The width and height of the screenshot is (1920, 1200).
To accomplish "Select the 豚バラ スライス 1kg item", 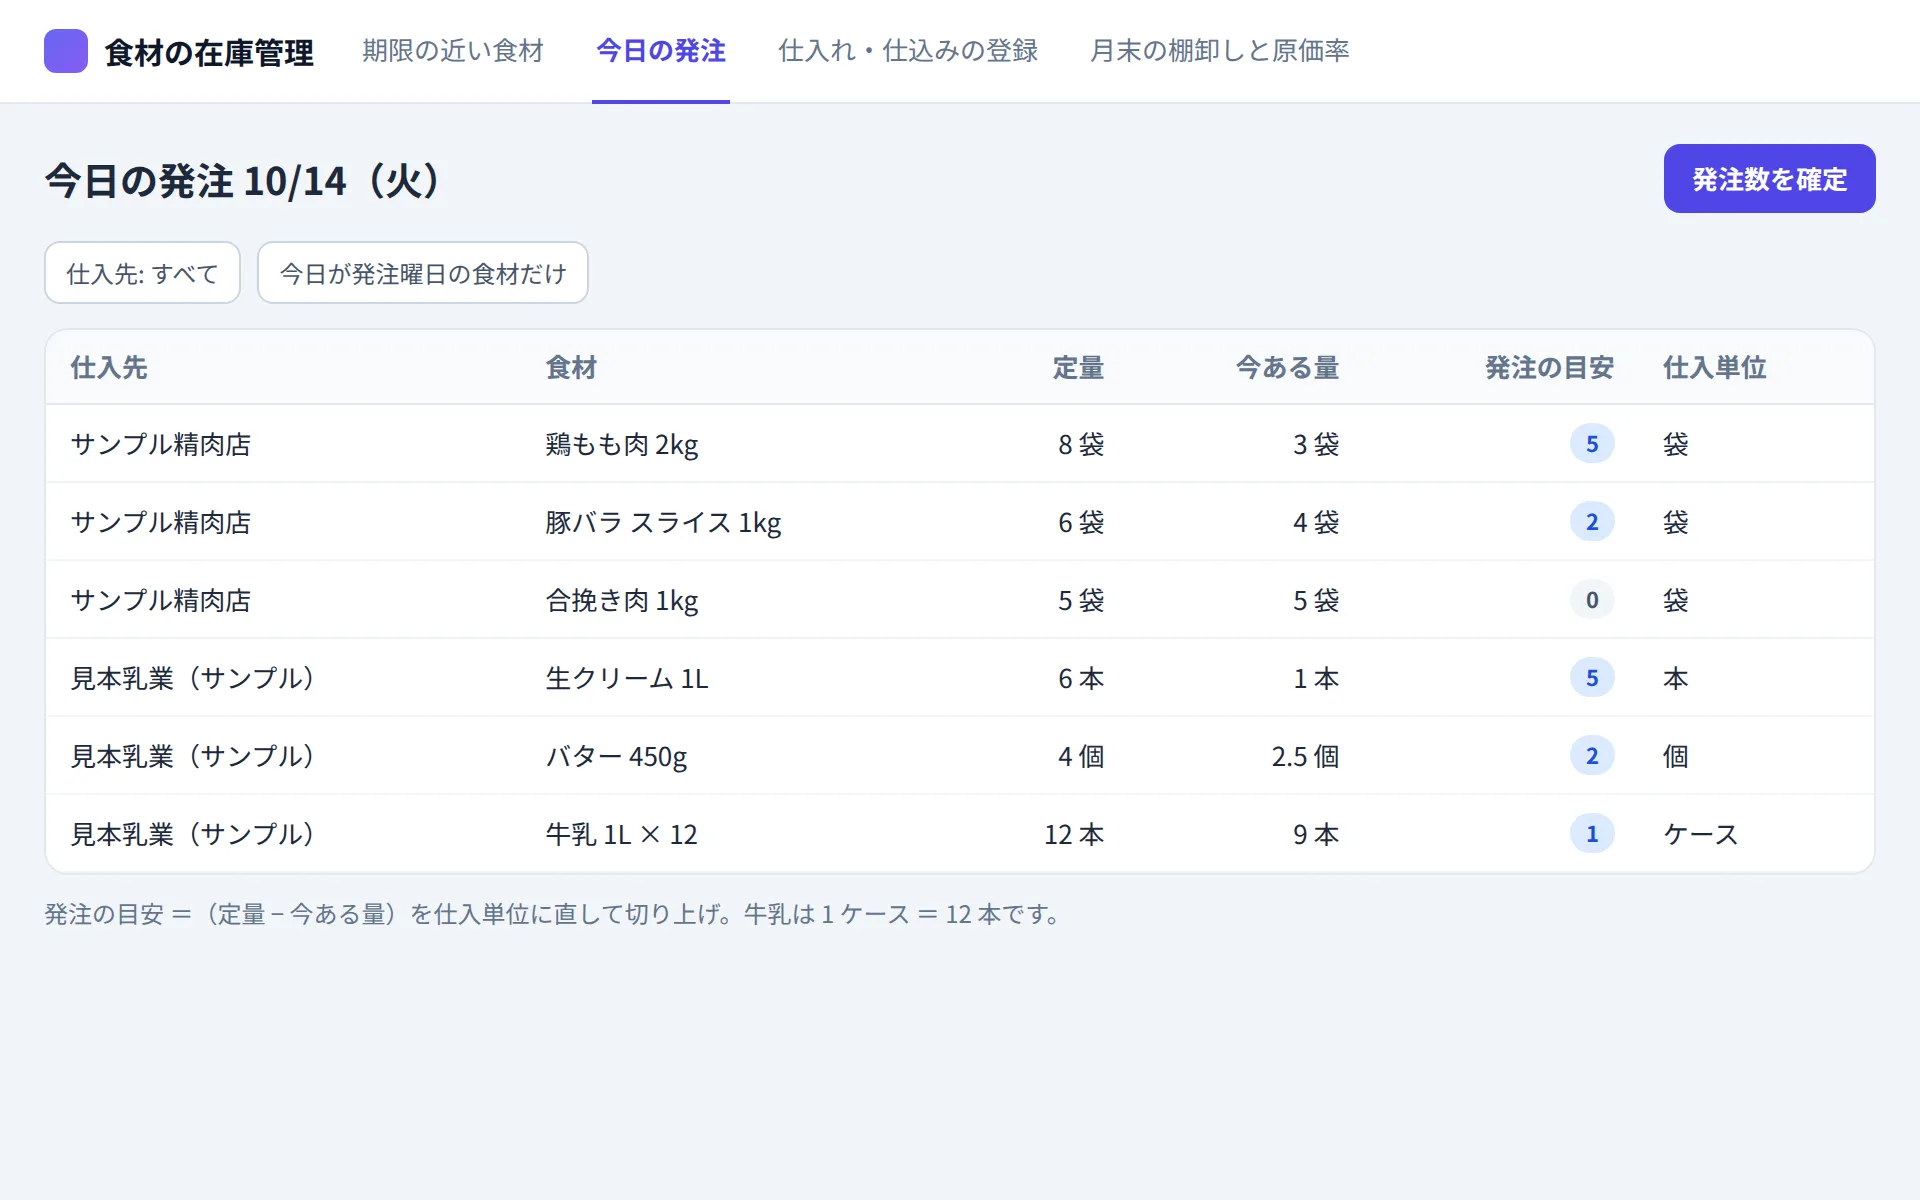I will [x=663, y=522].
